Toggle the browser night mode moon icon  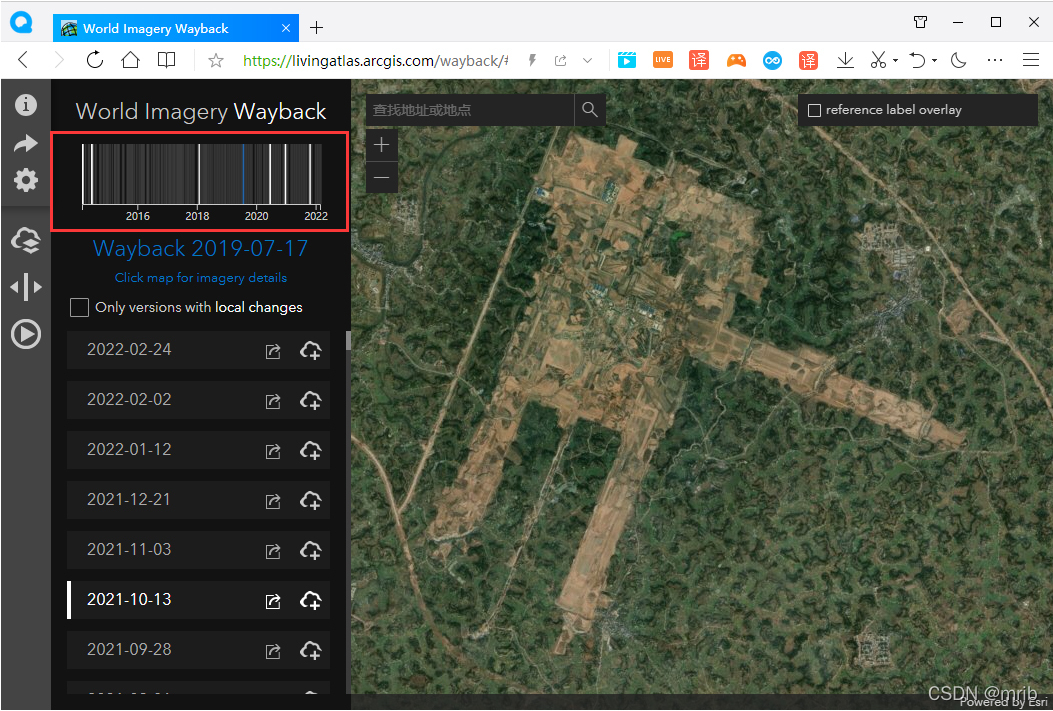click(958, 60)
